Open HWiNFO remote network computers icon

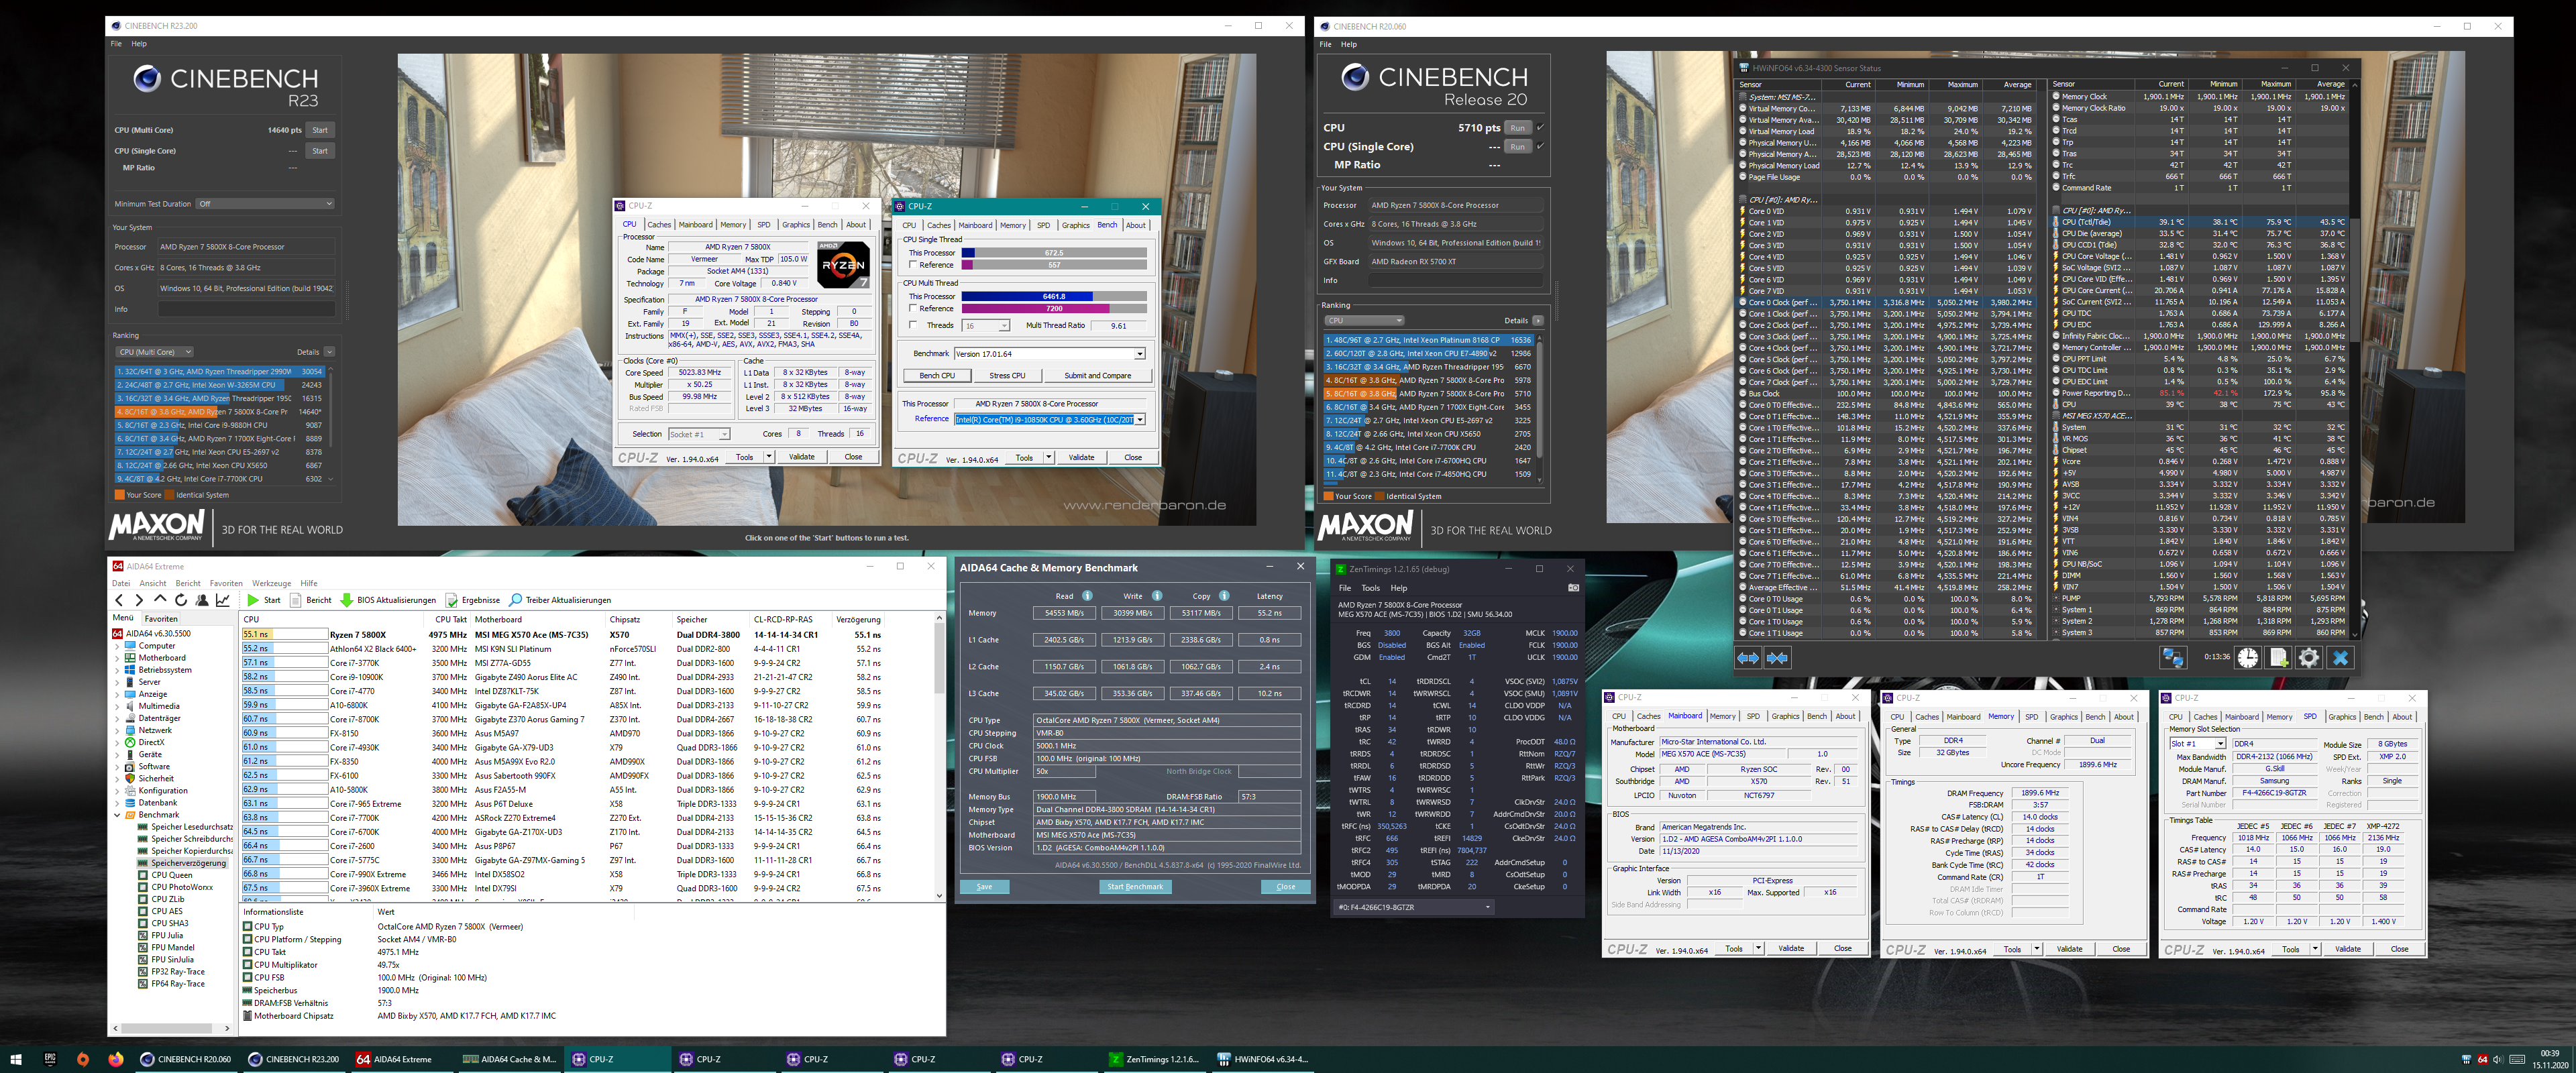pyautogui.click(x=2173, y=658)
